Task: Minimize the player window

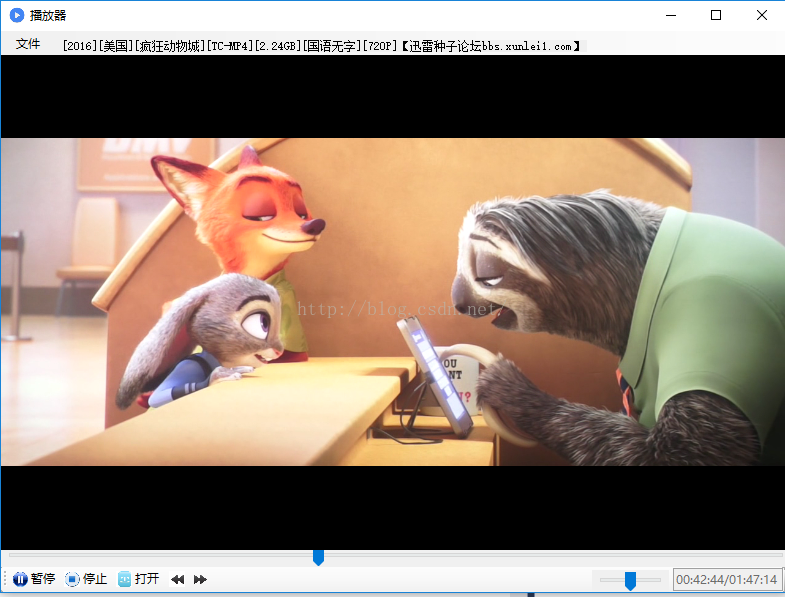Action: pos(671,15)
